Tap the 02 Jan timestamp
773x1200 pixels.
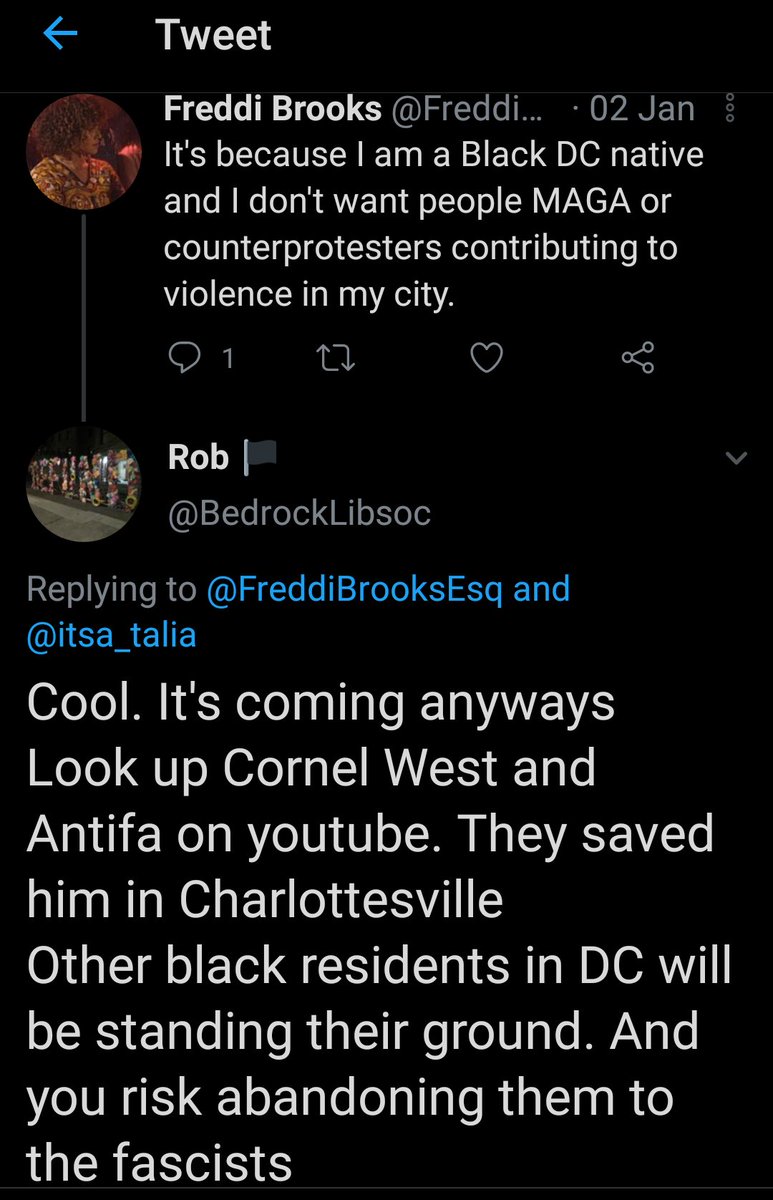642,109
